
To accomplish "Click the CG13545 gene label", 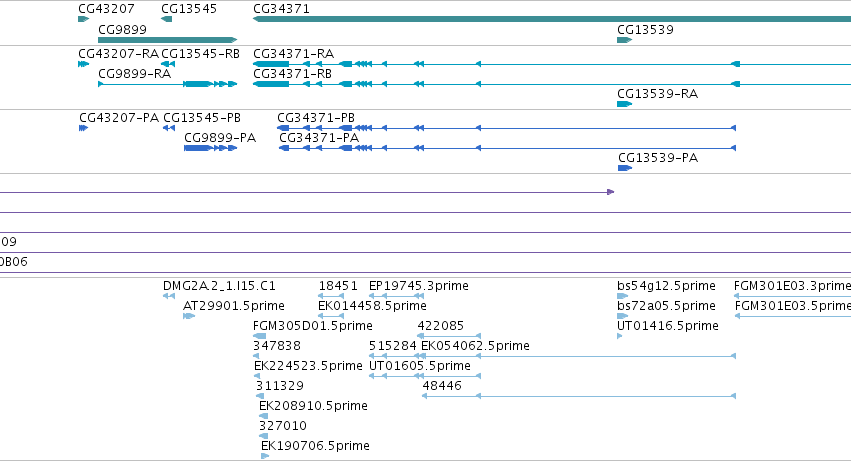I will 189,9.
